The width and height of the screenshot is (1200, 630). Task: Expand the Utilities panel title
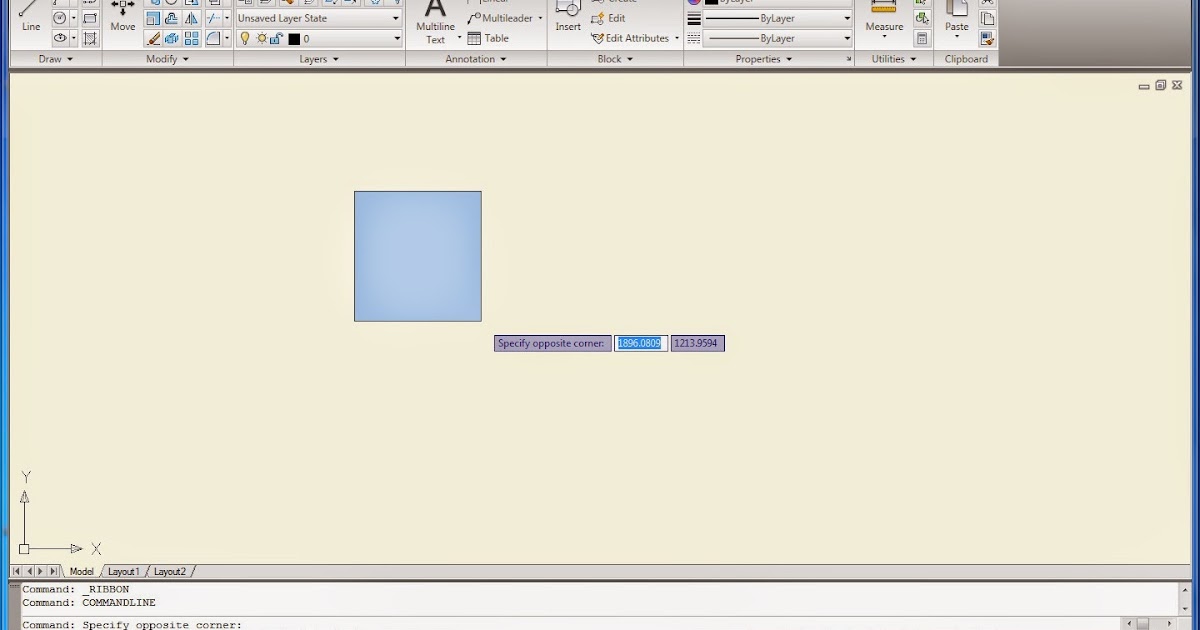pos(894,59)
